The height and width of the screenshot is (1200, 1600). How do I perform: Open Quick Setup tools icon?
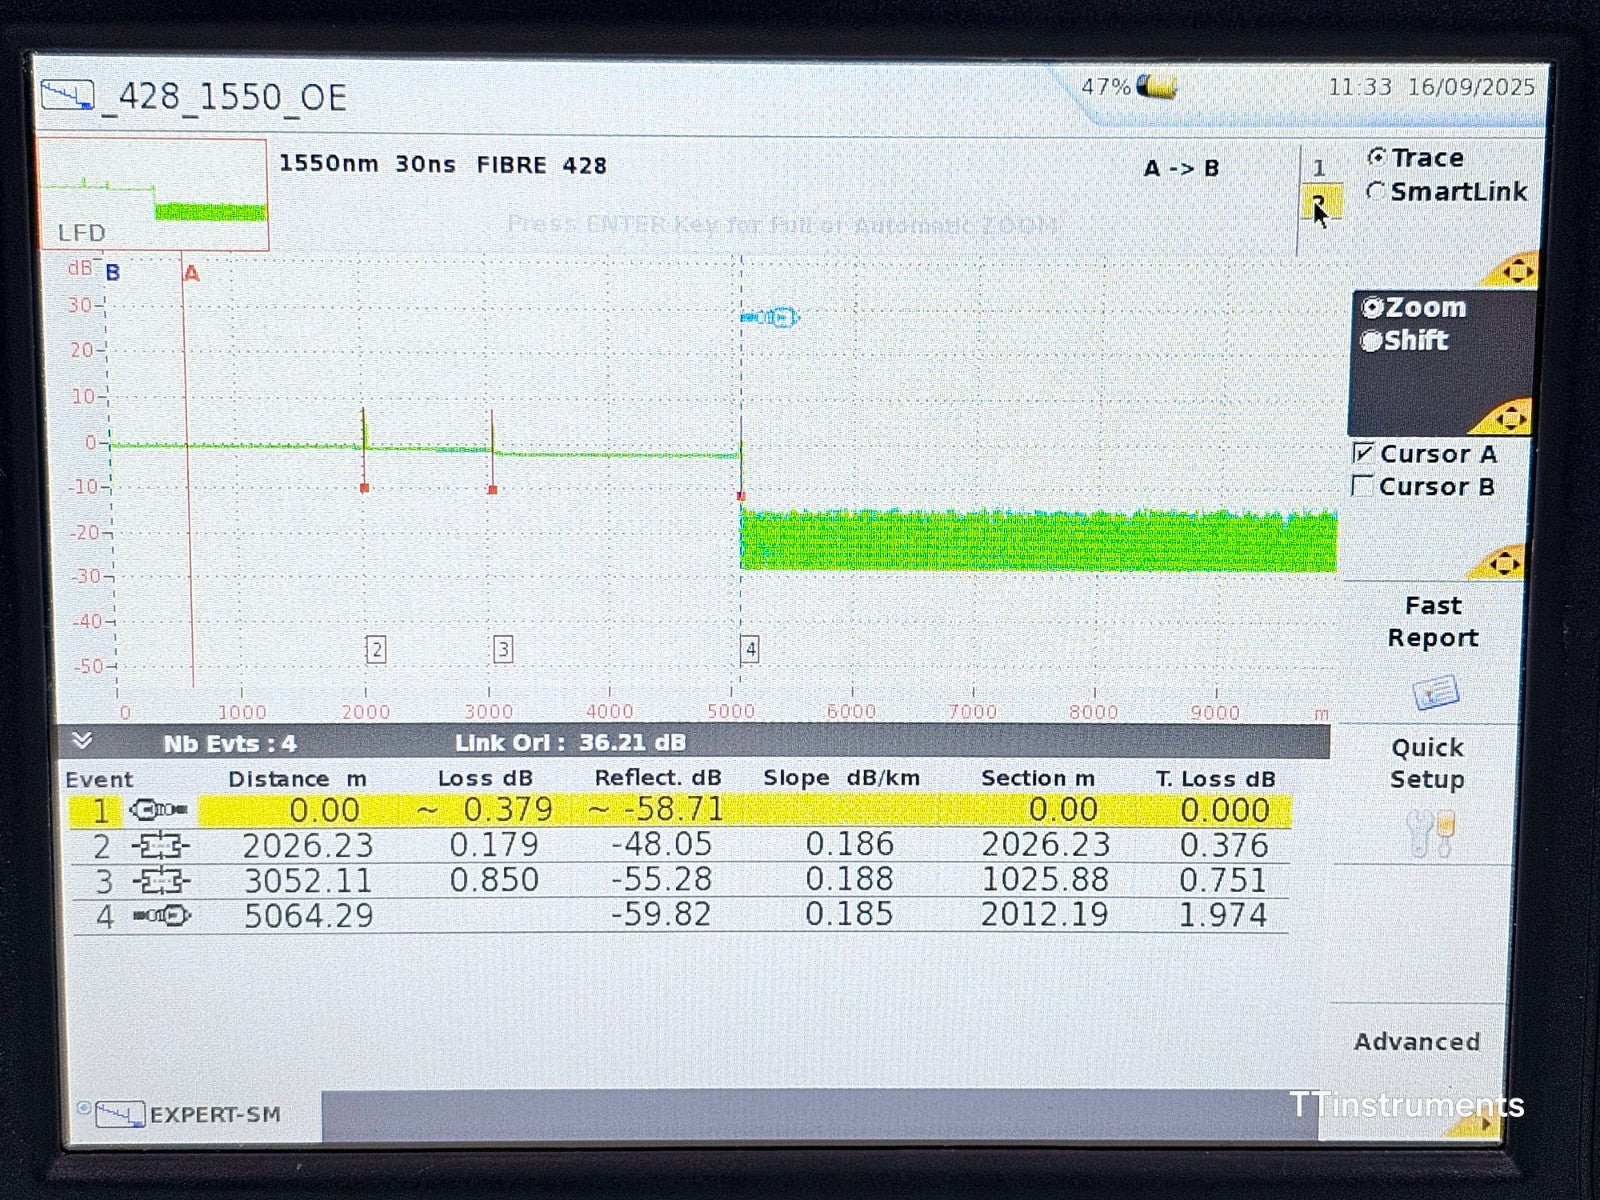[1431, 834]
